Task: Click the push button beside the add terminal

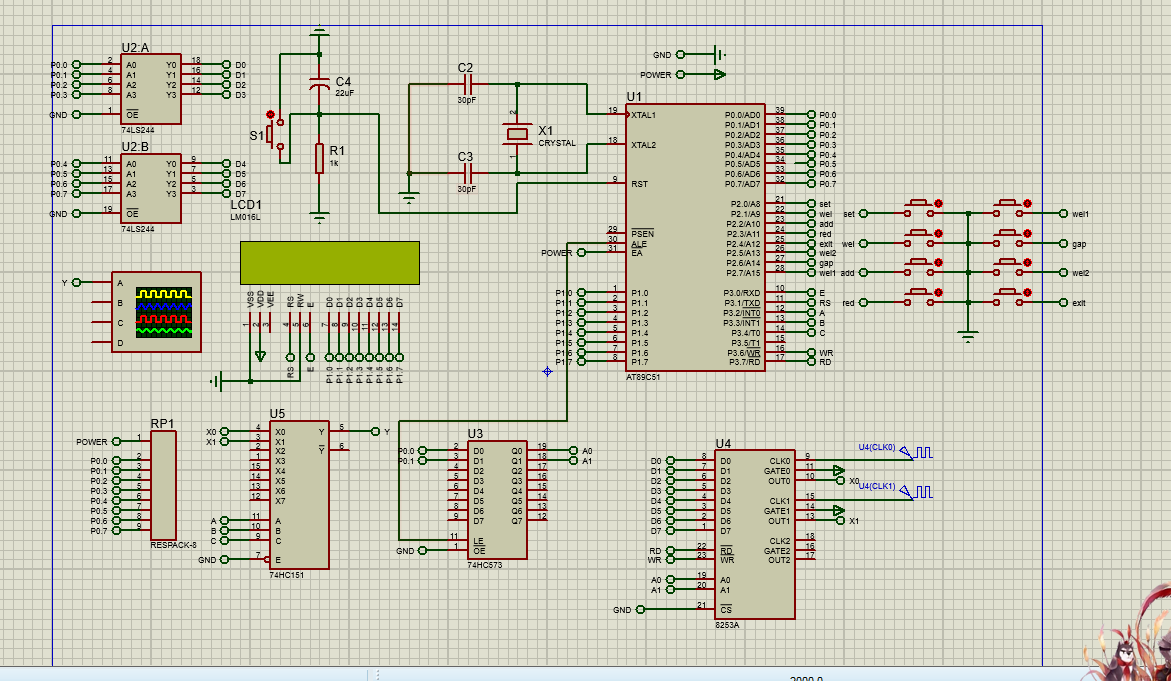Action: (921, 269)
